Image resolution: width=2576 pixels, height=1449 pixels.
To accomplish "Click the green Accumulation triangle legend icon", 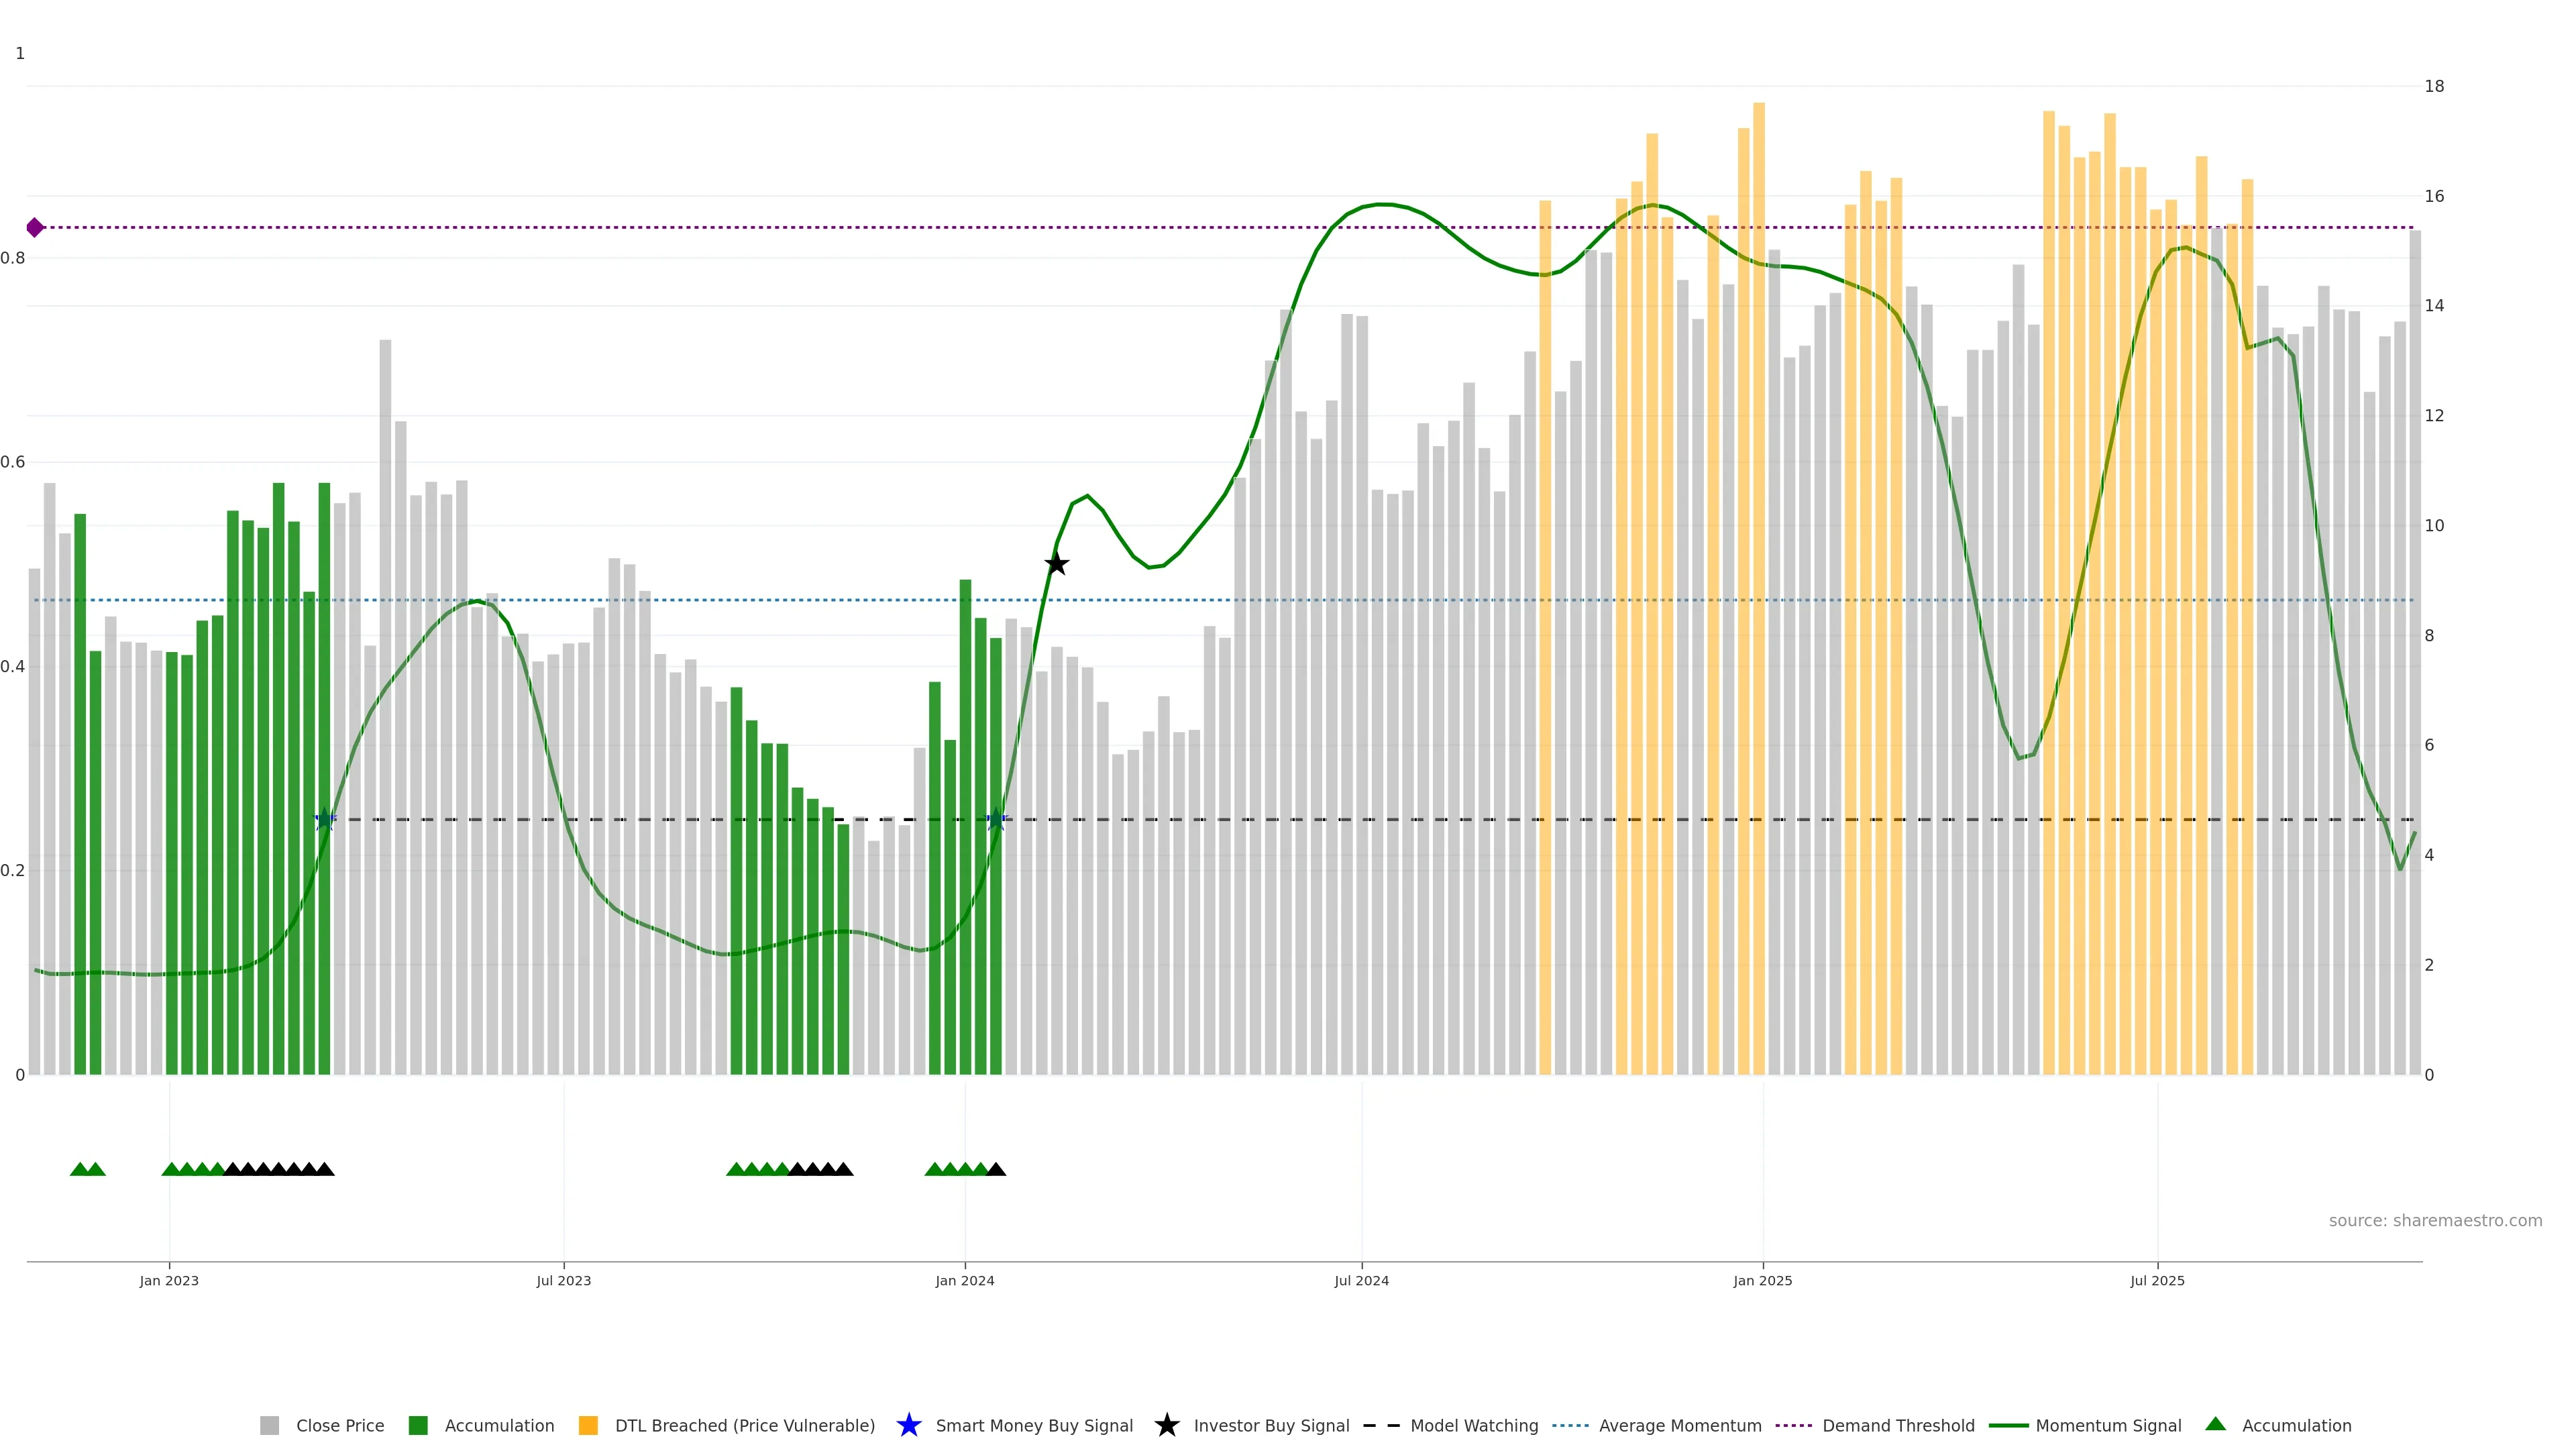I will coord(2215,1424).
